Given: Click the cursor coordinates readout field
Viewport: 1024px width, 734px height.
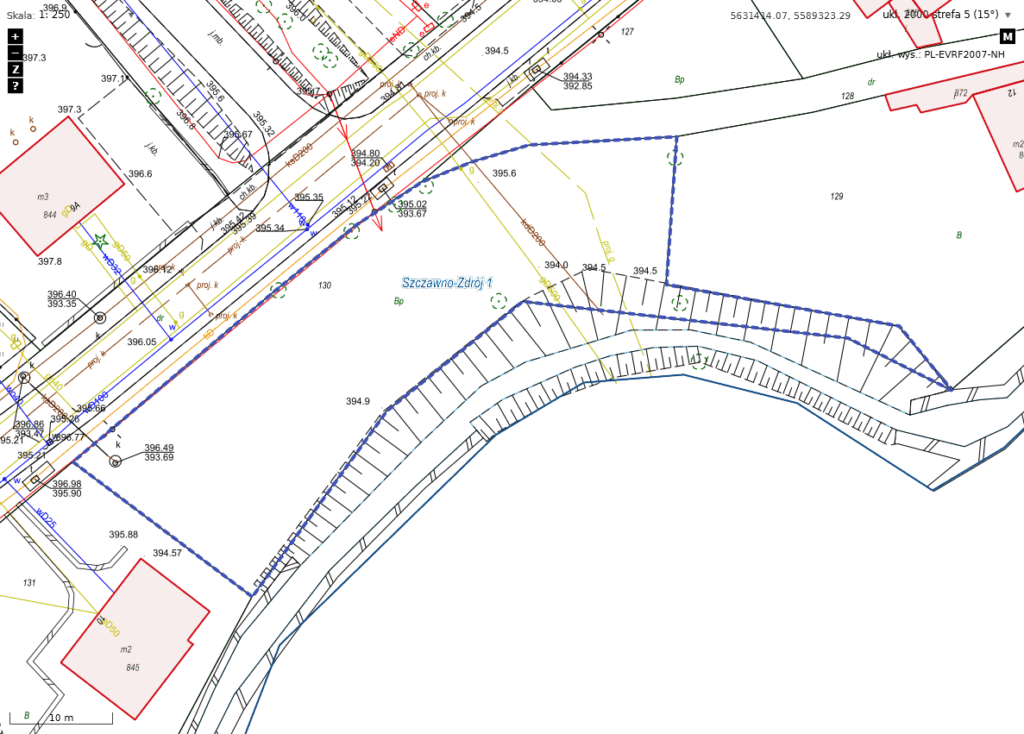Looking at the screenshot, I should (x=790, y=16).
